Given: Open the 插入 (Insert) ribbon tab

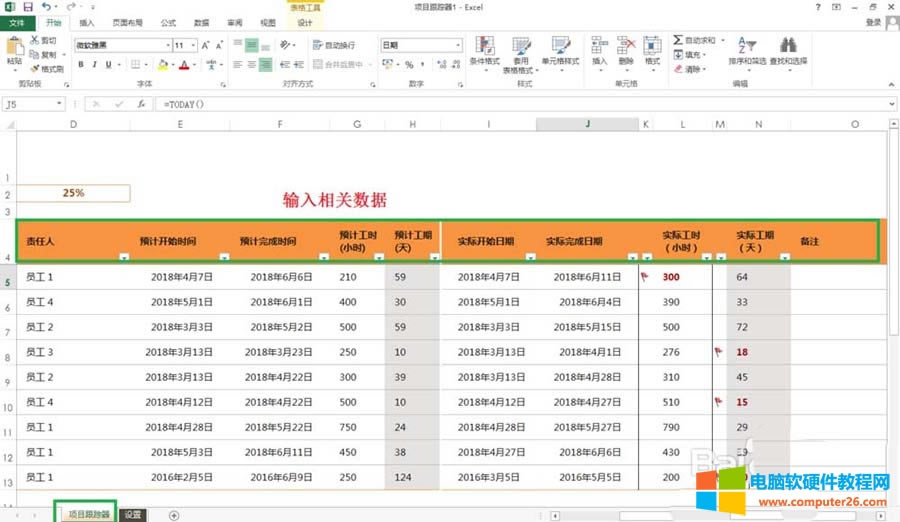Looking at the screenshot, I should (x=87, y=22).
